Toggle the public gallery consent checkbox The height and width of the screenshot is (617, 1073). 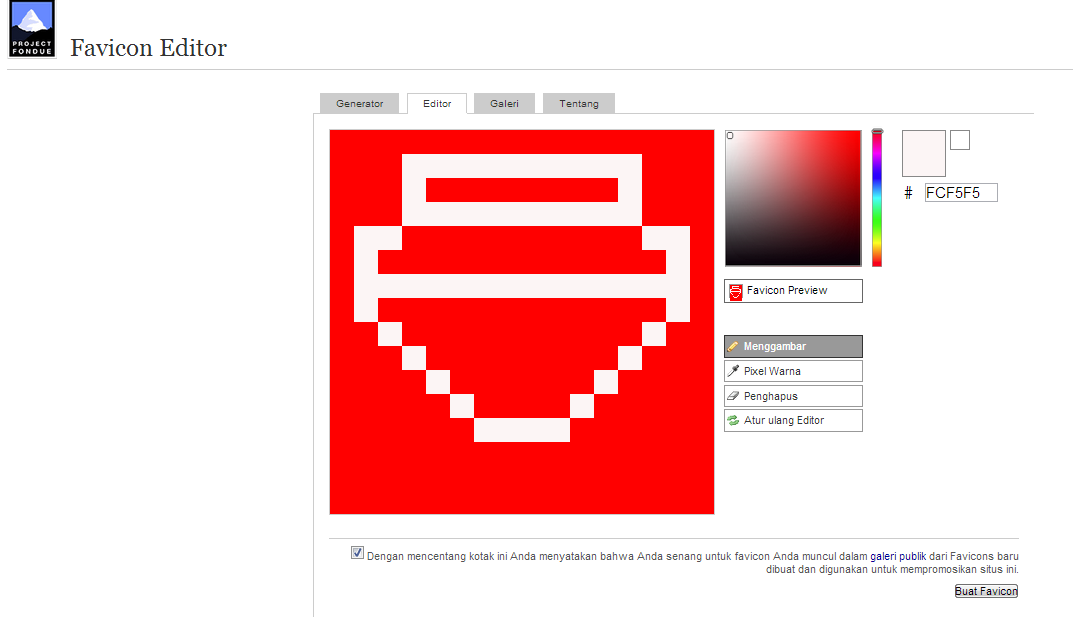pos(357,553)
